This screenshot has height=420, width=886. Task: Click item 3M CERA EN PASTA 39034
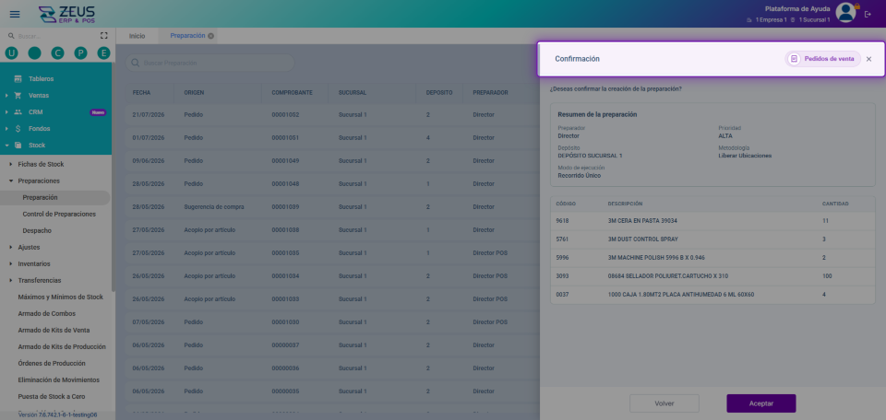point(642,221)
